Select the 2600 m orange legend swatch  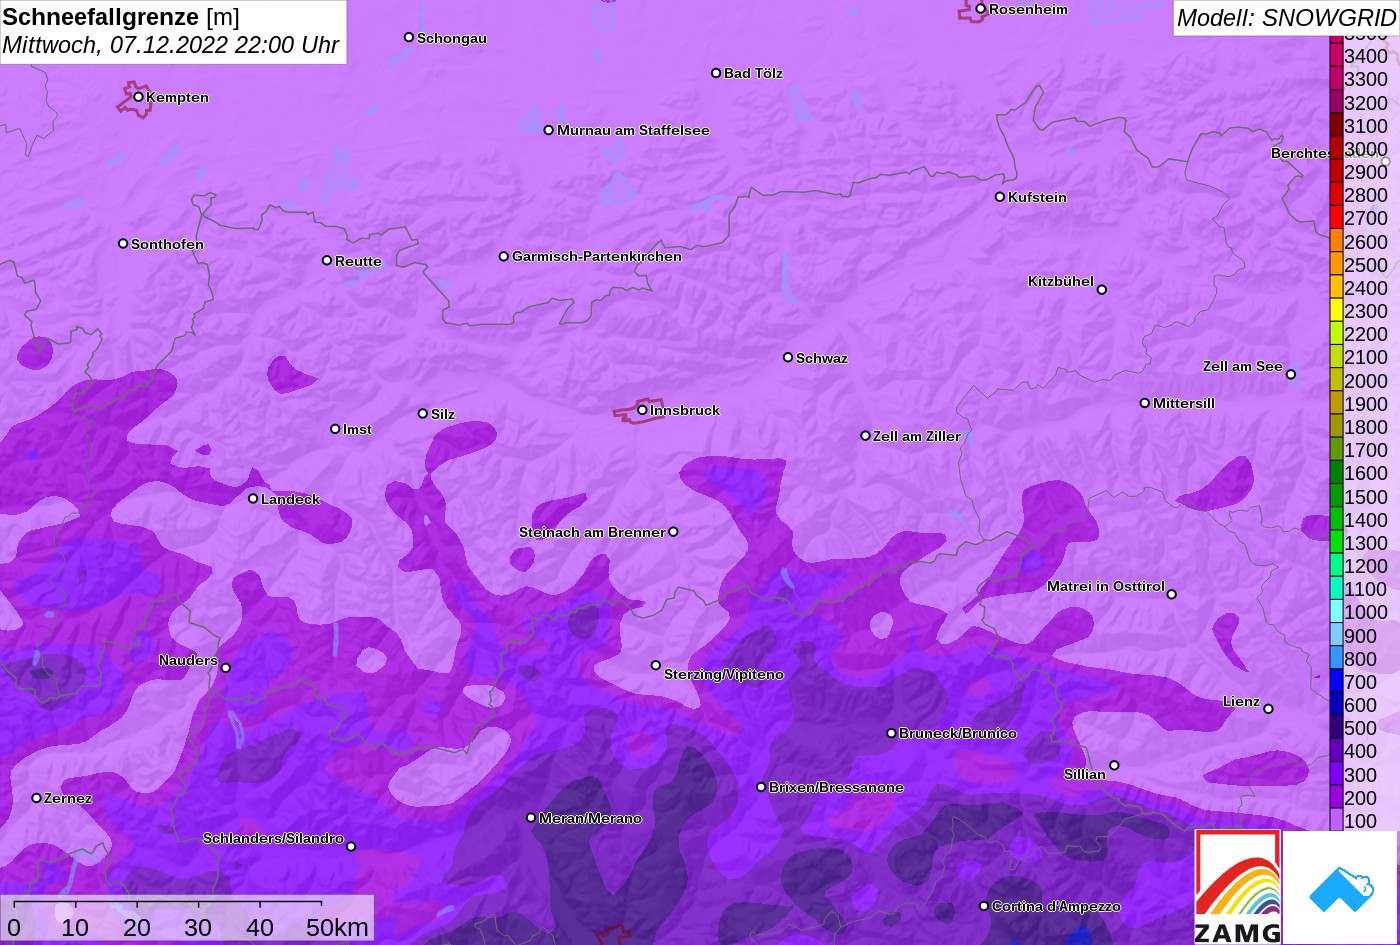point(1336,241)
